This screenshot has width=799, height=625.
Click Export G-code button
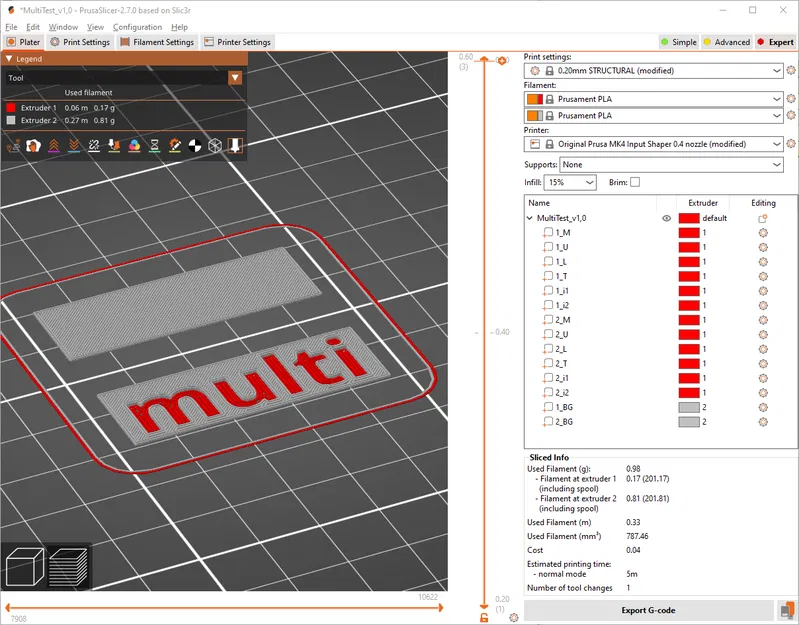point(648,610)
